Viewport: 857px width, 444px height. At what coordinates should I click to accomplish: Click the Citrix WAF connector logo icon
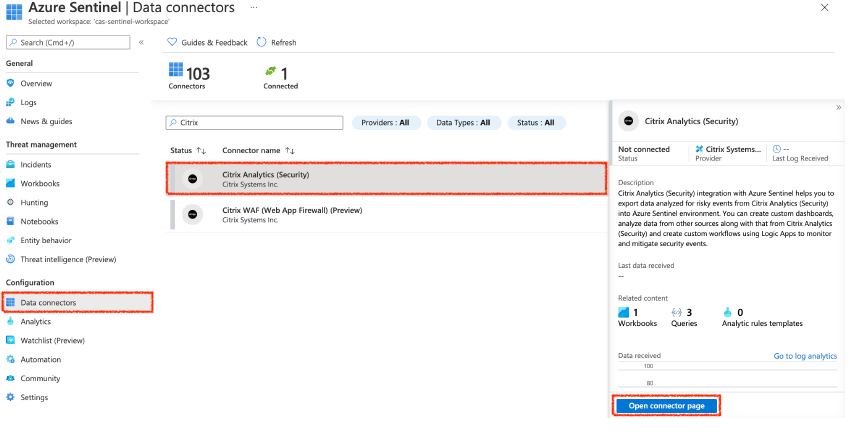[x=192, y=214]
